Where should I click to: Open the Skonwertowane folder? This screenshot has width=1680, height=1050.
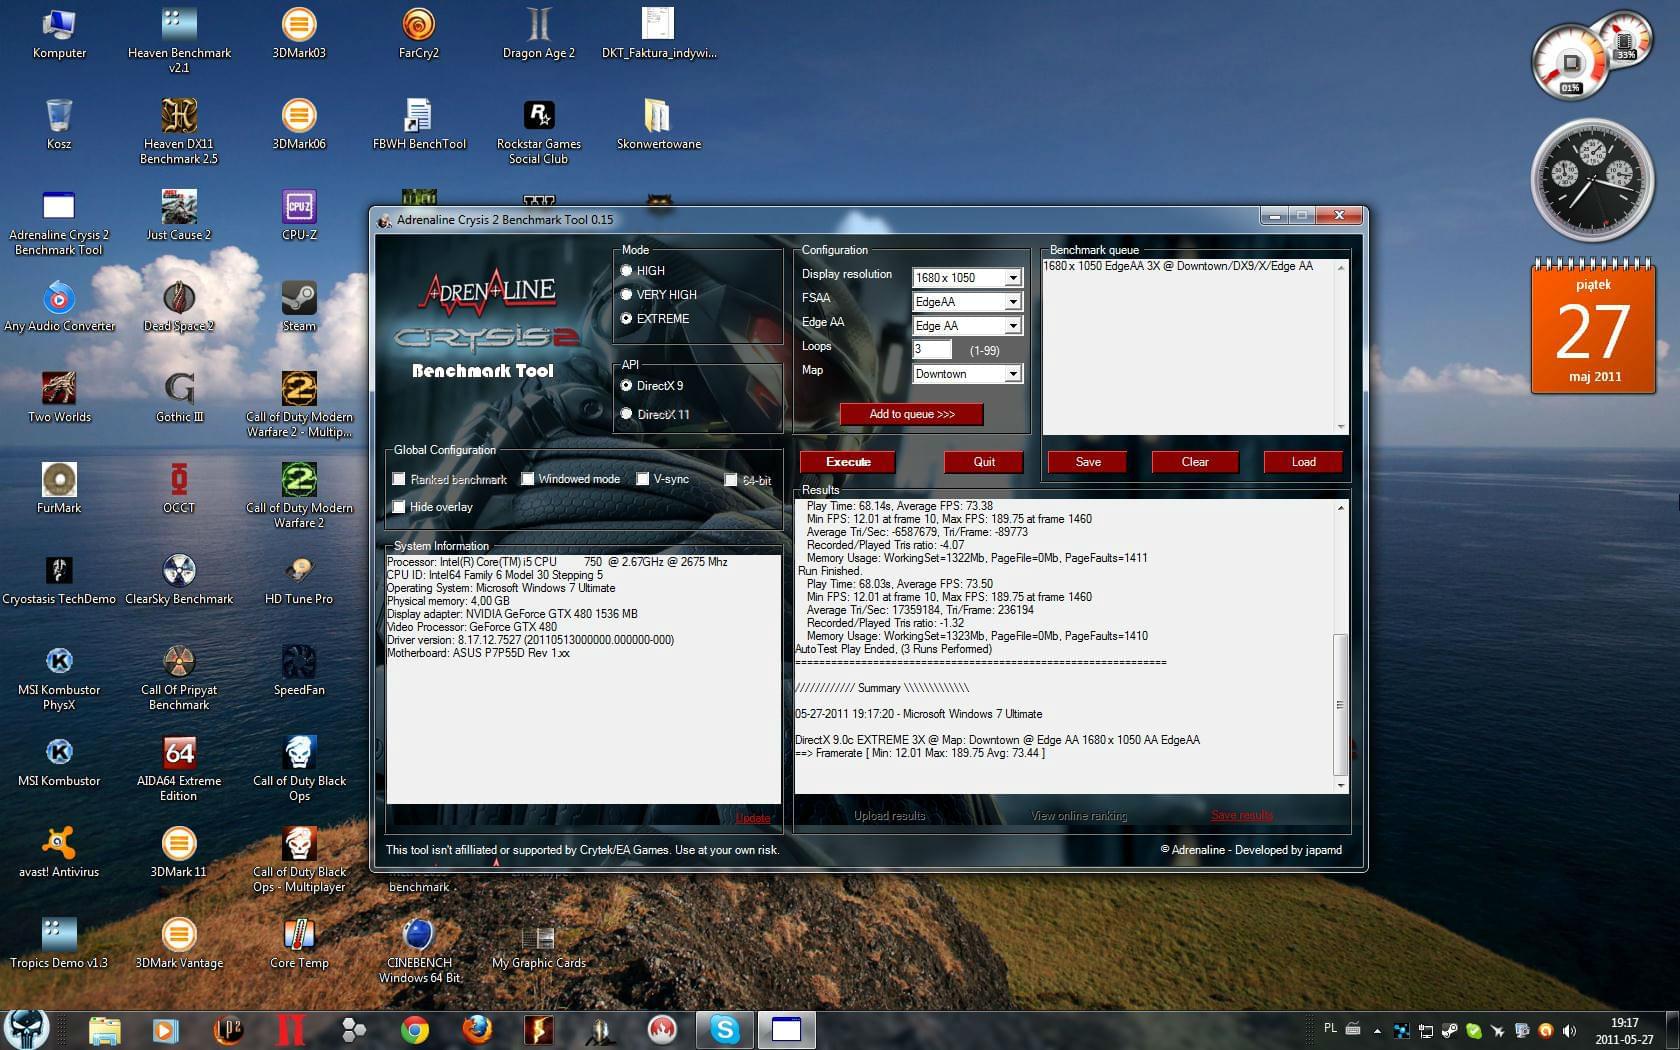(x=658, y=124)
